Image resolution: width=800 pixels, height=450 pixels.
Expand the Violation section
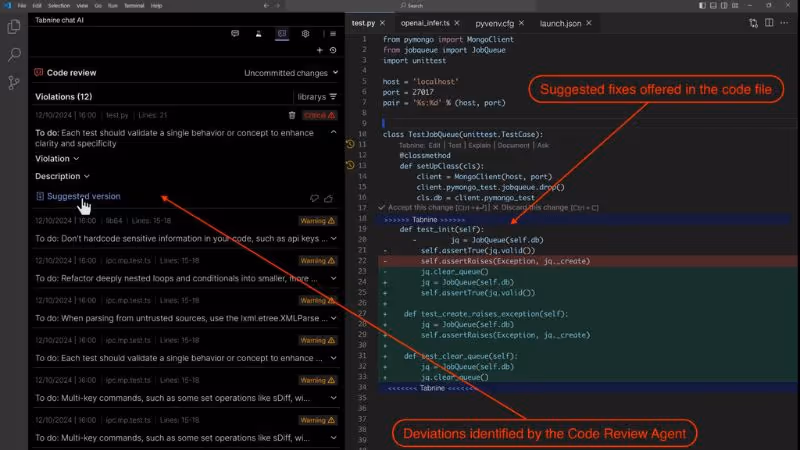(57, 159)
